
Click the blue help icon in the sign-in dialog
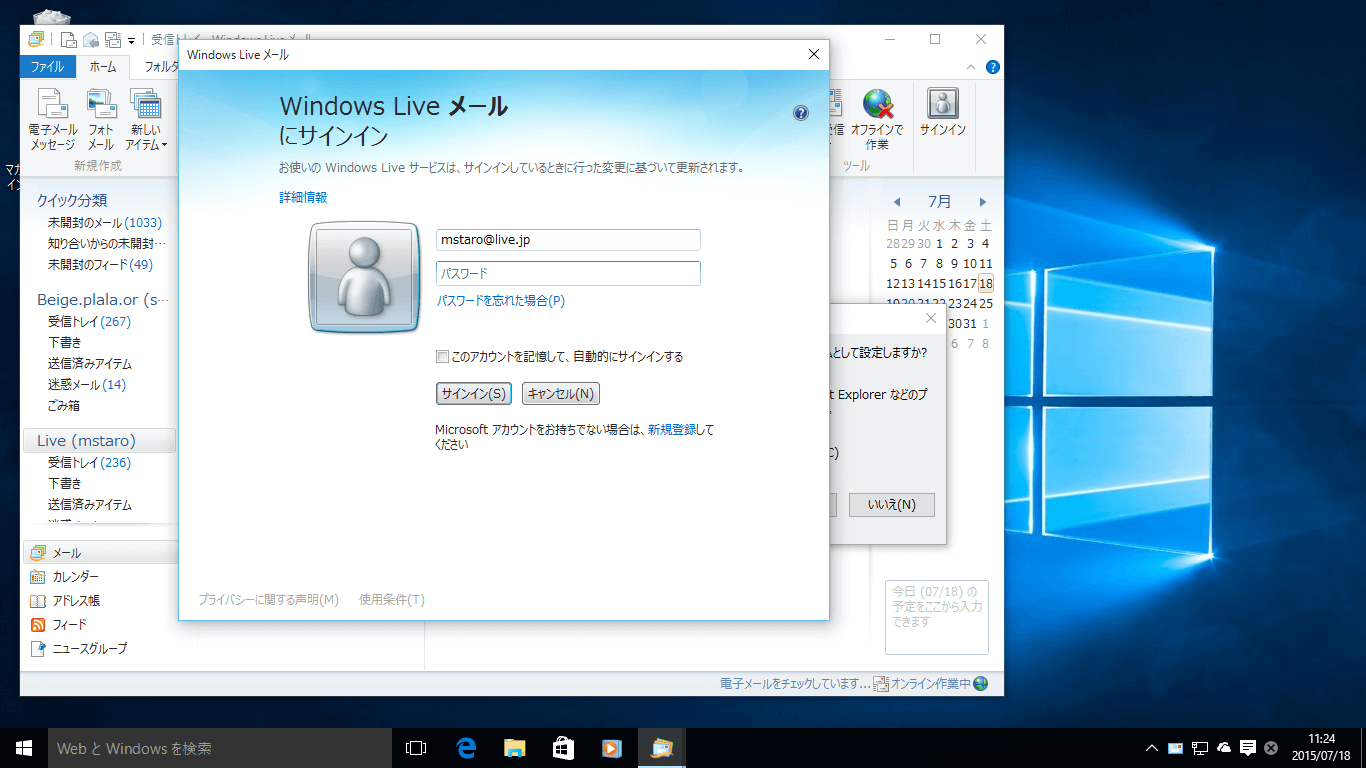point(800,113)
